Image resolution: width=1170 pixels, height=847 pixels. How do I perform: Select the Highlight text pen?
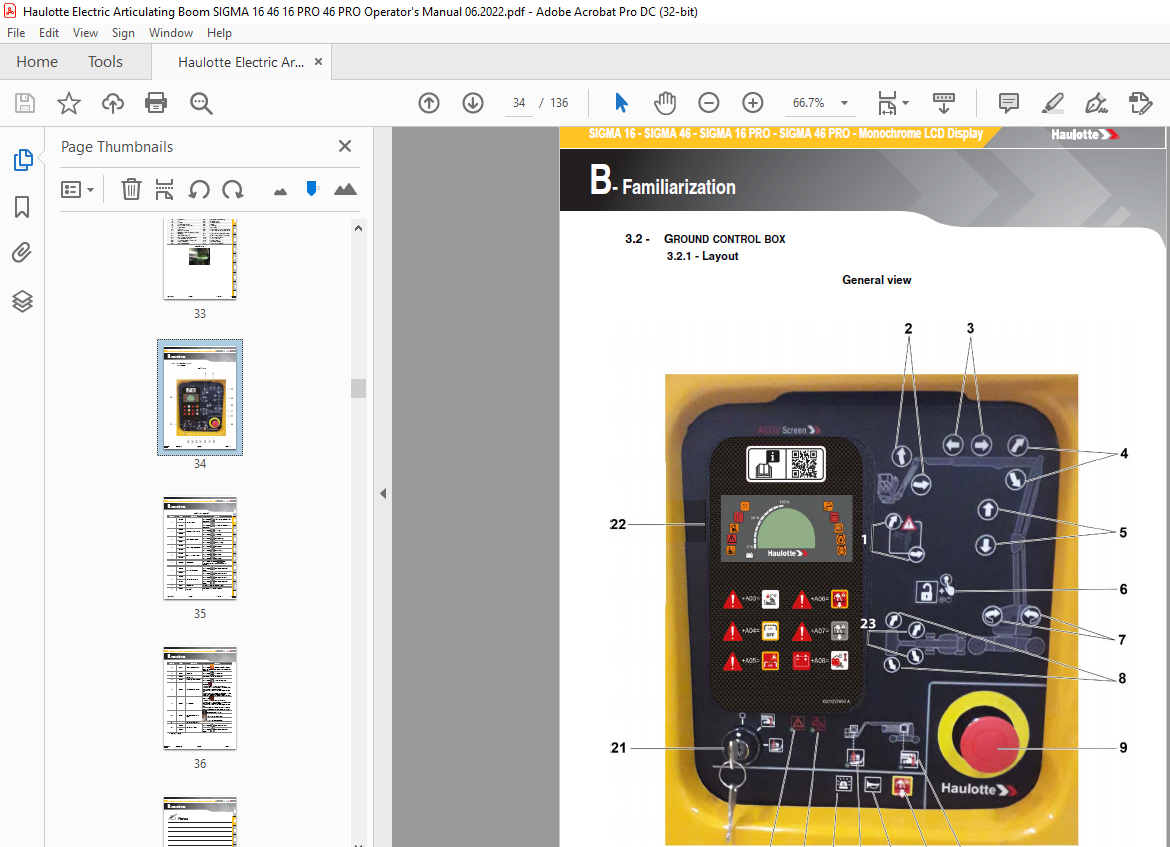[1052, 103]
